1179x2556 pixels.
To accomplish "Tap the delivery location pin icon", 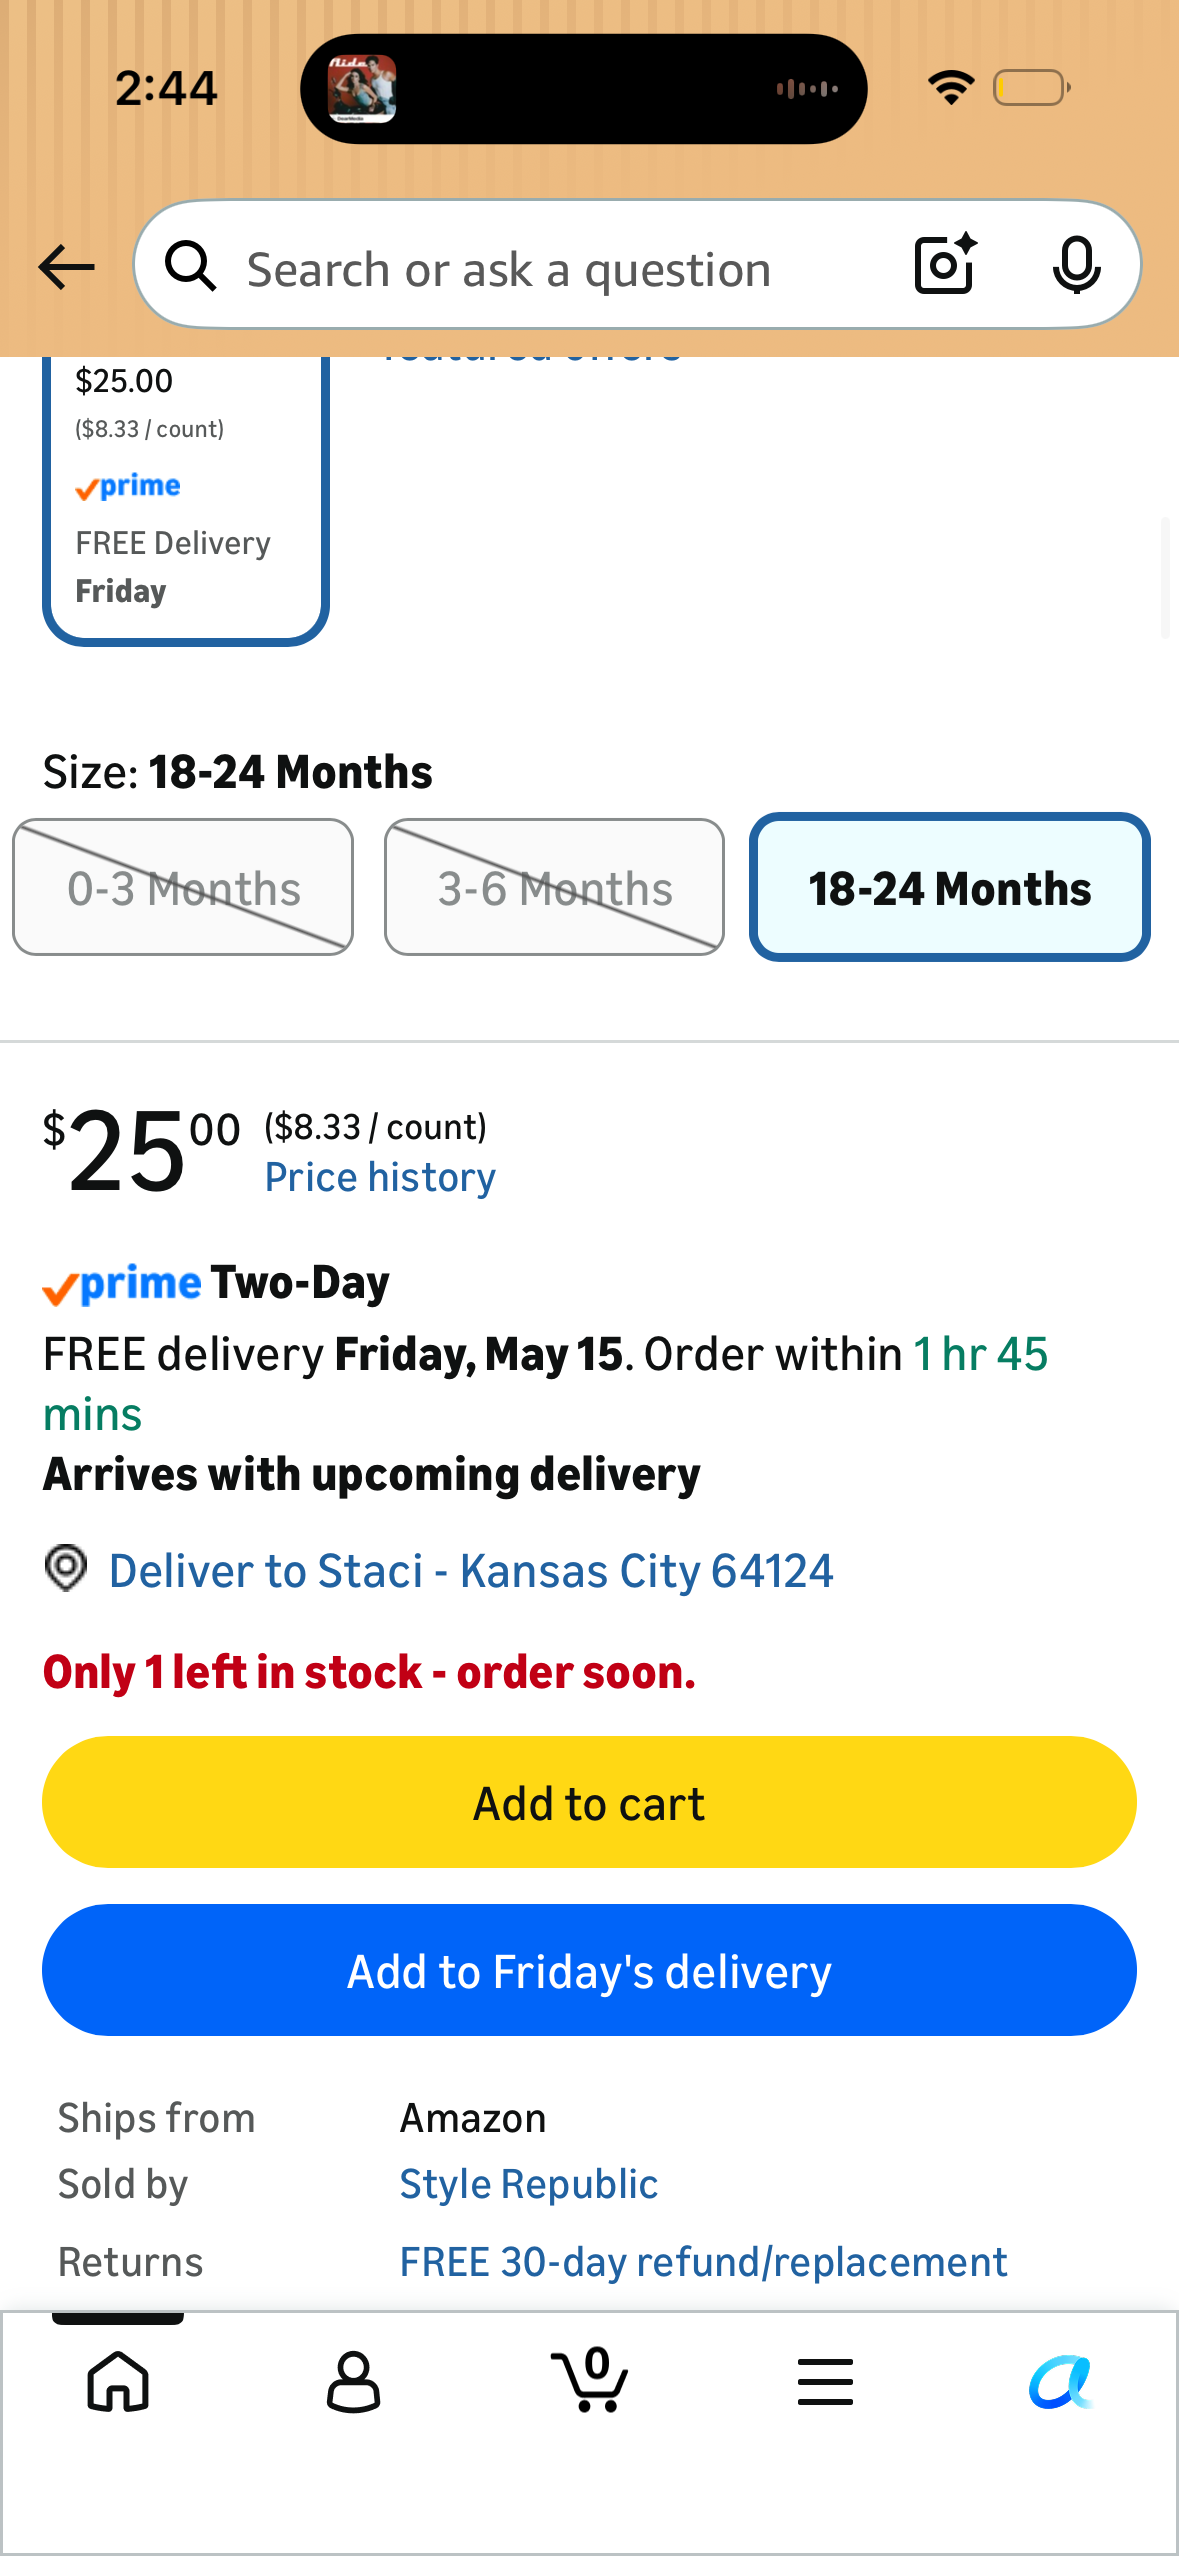I will (66, 1568).
